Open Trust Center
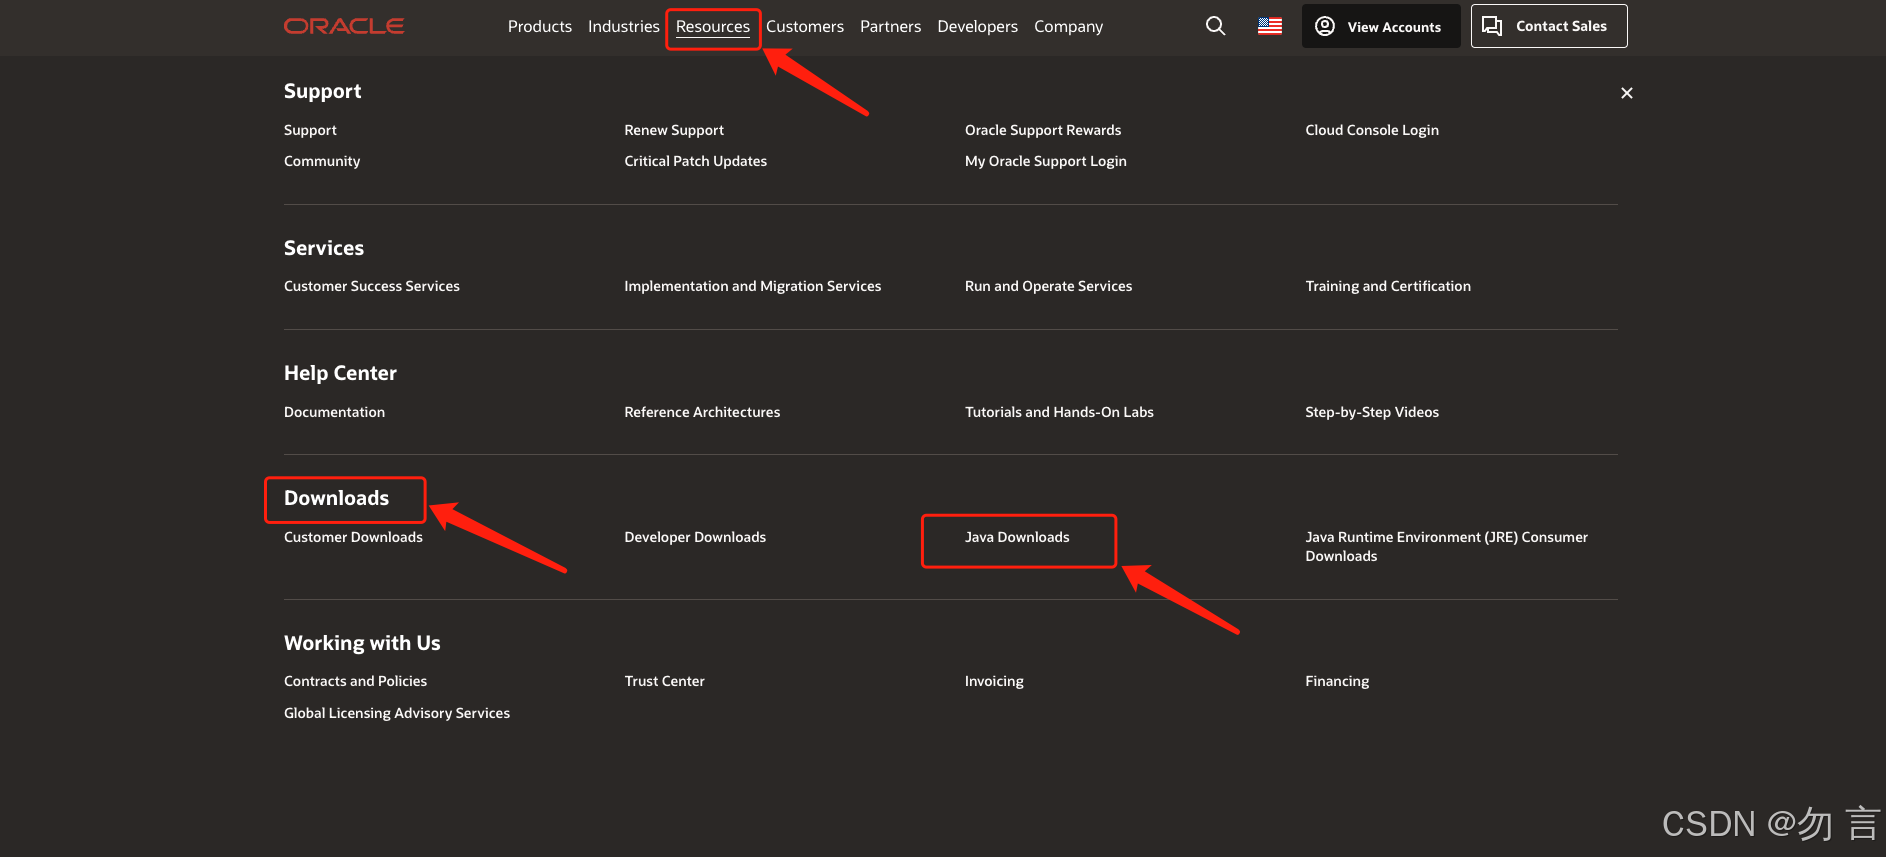1886x857 pixels. pos(665,681)
